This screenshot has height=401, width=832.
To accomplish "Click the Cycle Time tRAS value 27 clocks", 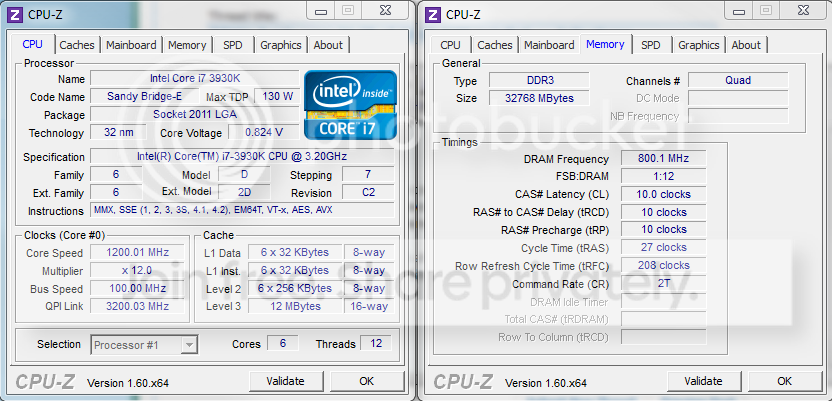I will (663, 247).
